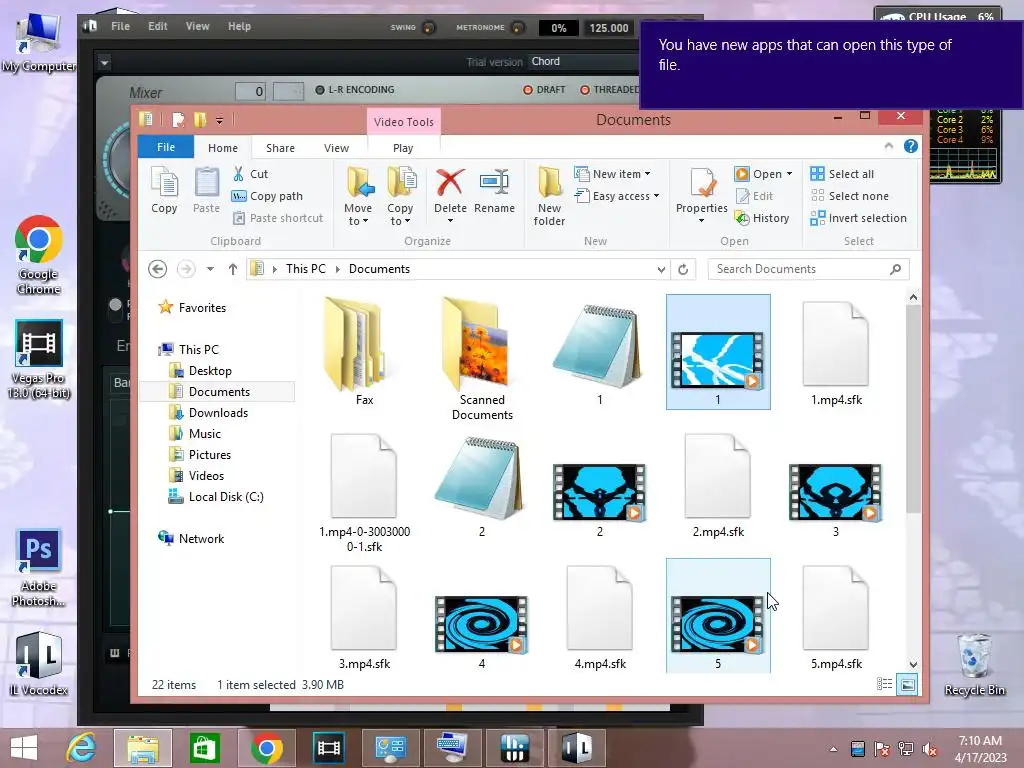
Task: Toggle THREADED option in Vocodex
Action: coord(610,89)
